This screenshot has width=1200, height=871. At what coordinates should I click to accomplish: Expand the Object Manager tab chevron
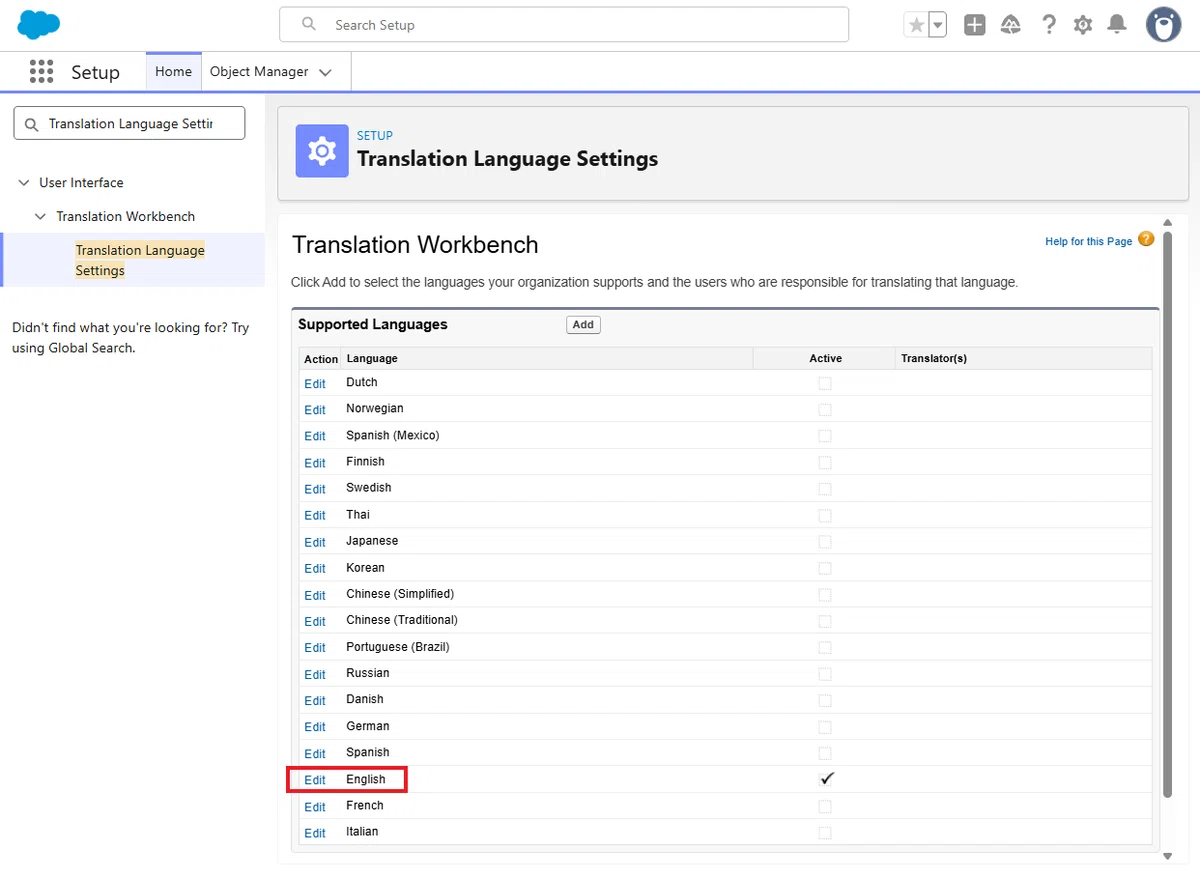coord(325,72)
